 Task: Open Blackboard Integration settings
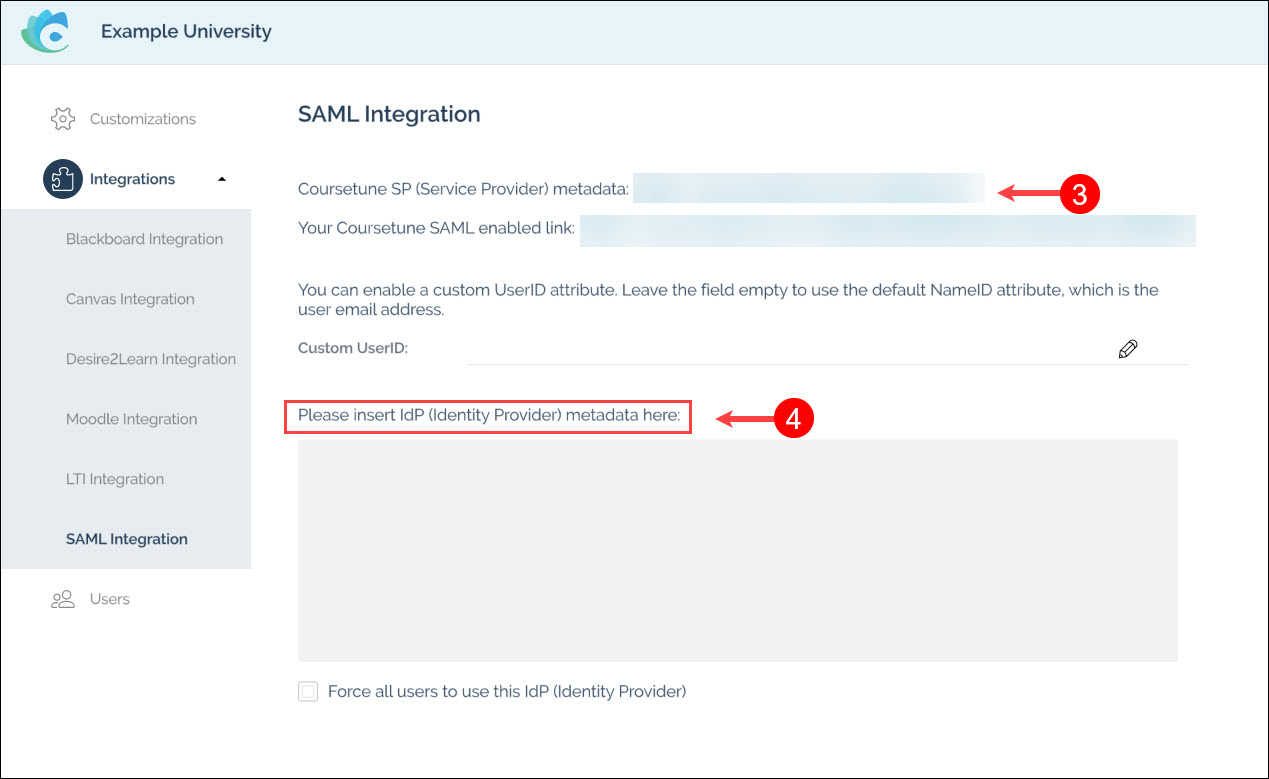144,239
